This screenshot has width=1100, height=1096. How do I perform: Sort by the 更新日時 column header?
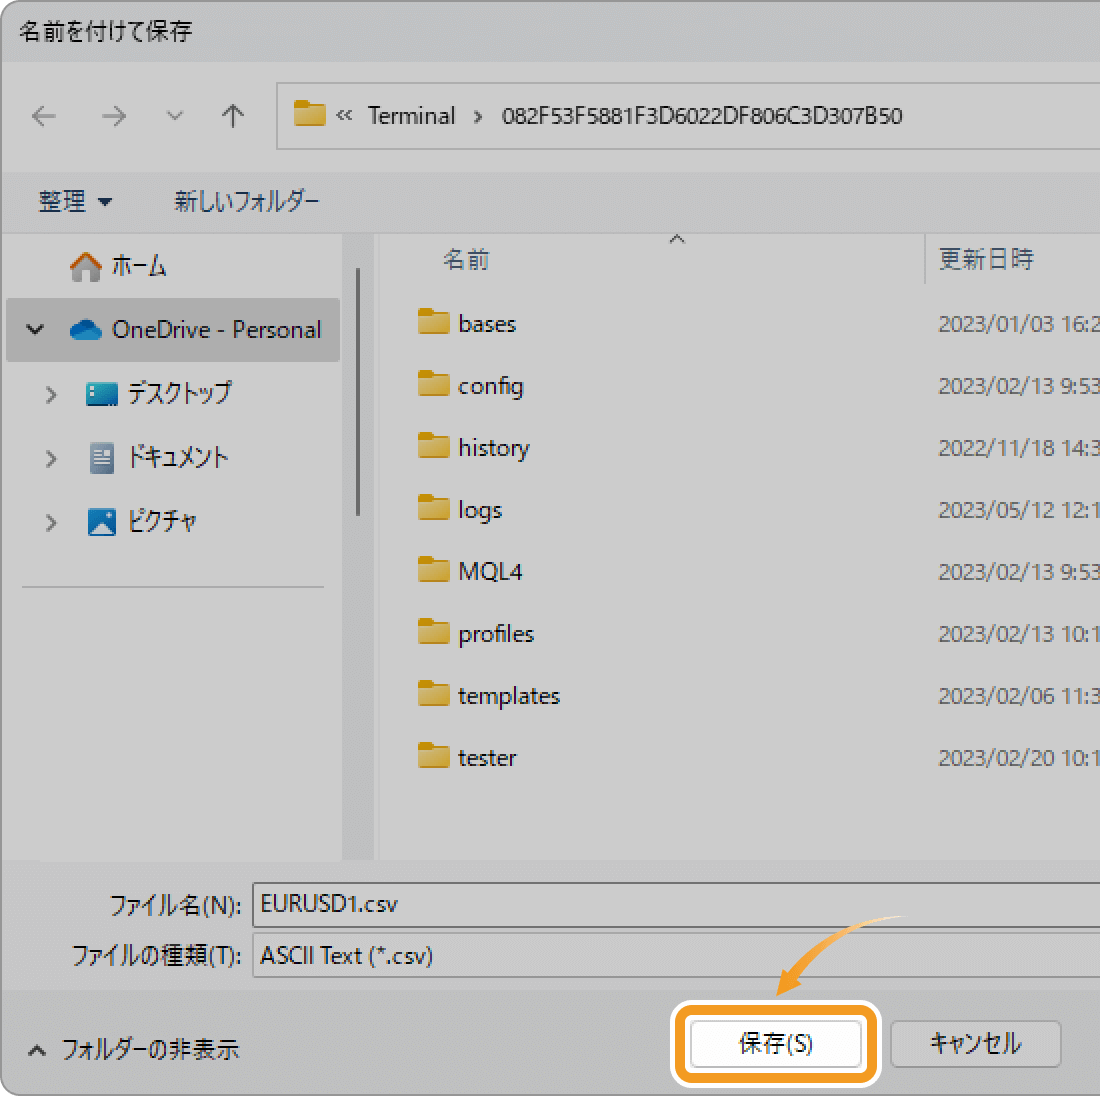pyautogui.click(x=986, y=260)
